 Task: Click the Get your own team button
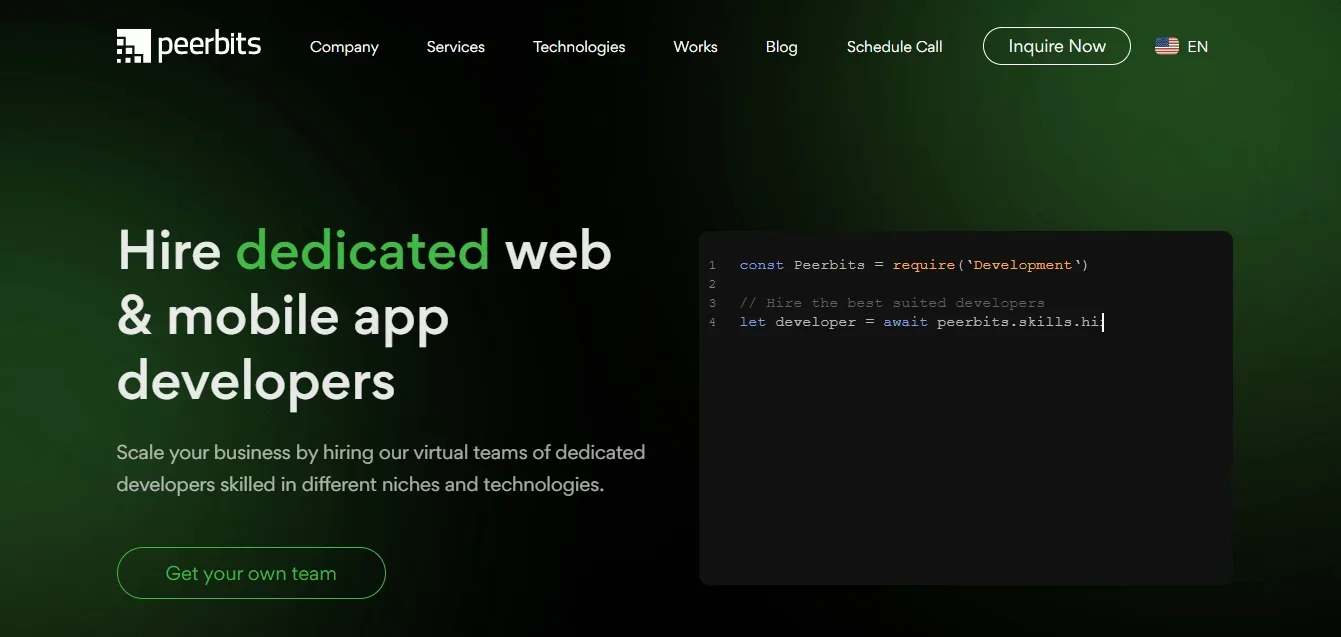point(251,573)
